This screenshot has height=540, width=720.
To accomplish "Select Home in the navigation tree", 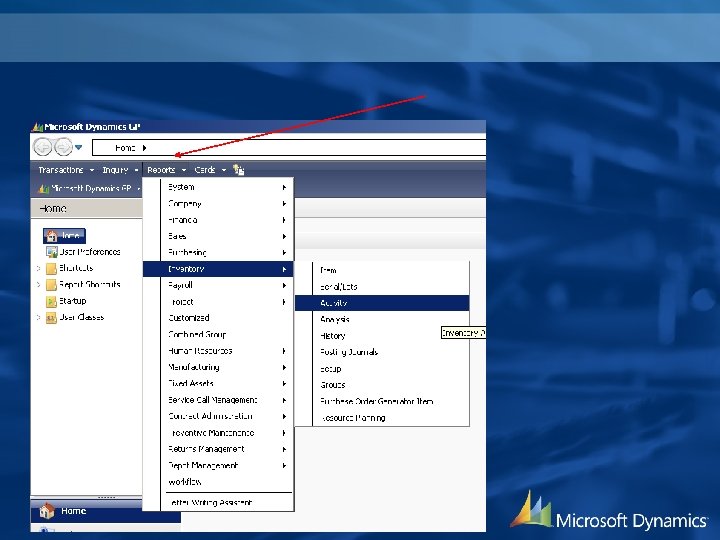I will (64, 236).
